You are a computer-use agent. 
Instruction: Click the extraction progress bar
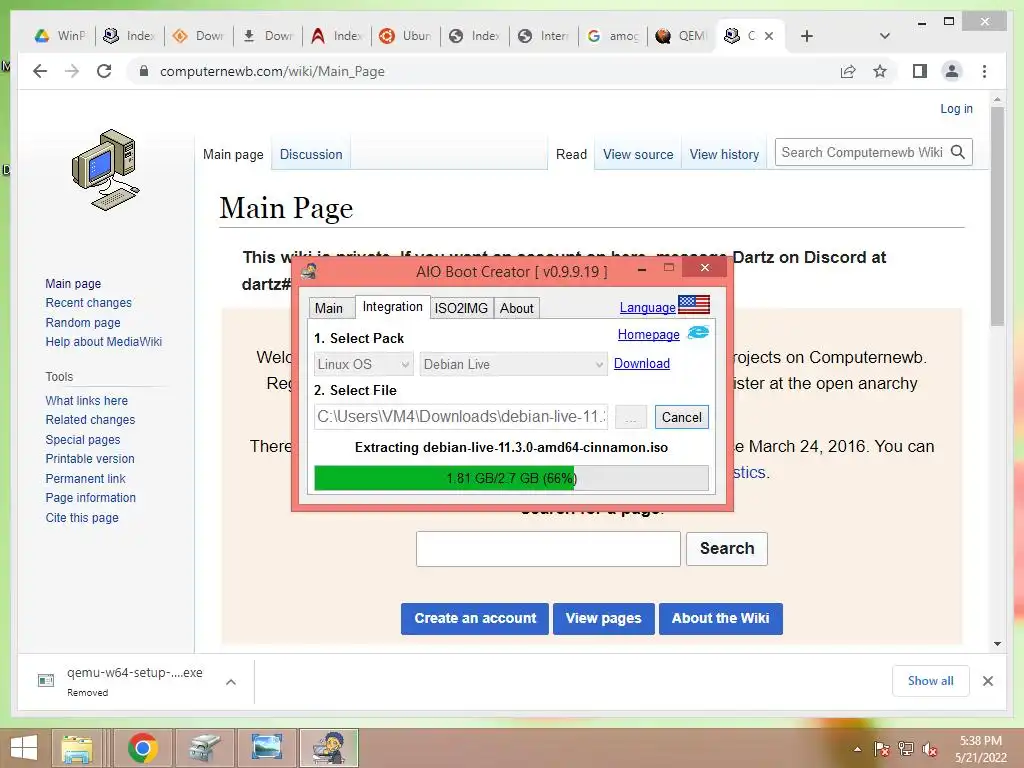pyautogui.click(x=511, y=478)
